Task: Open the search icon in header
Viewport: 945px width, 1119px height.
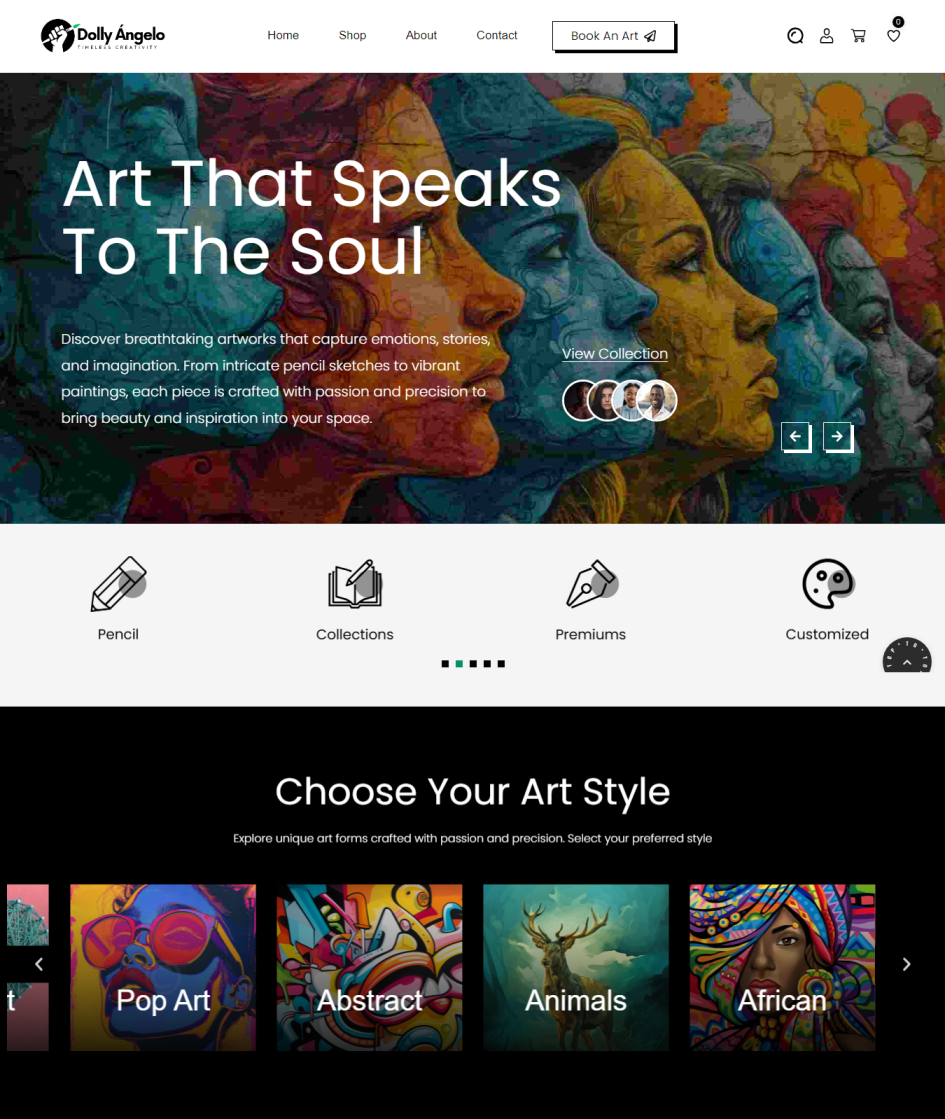Action: tap(795, 36)
